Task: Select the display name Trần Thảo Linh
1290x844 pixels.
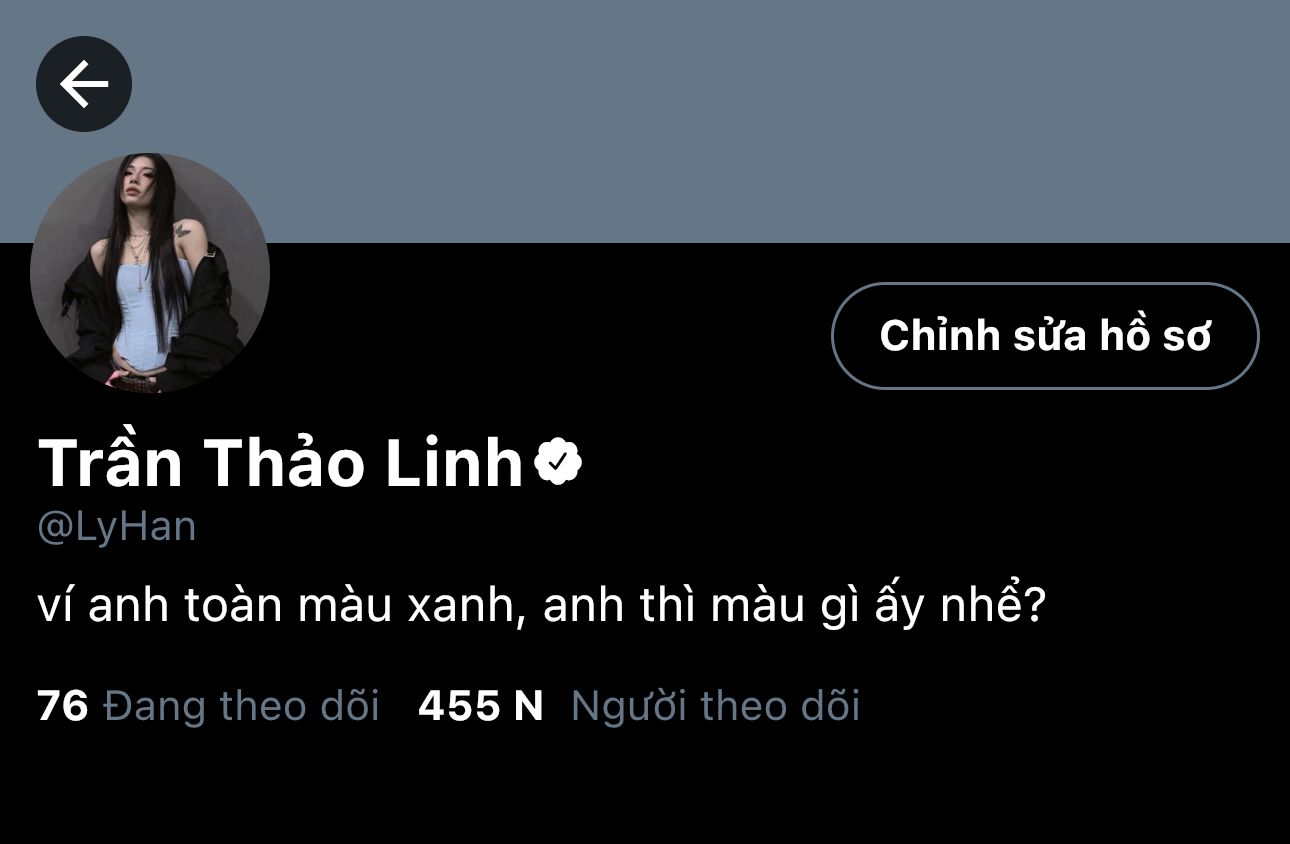Action: [281, 462]
